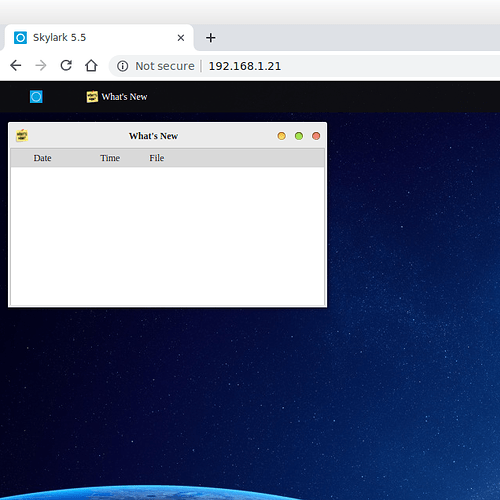Image resolution: width=500 pixels, height=500 pixels.
Task: Click the Skylark start menu icon
Action: click(36, 97)
